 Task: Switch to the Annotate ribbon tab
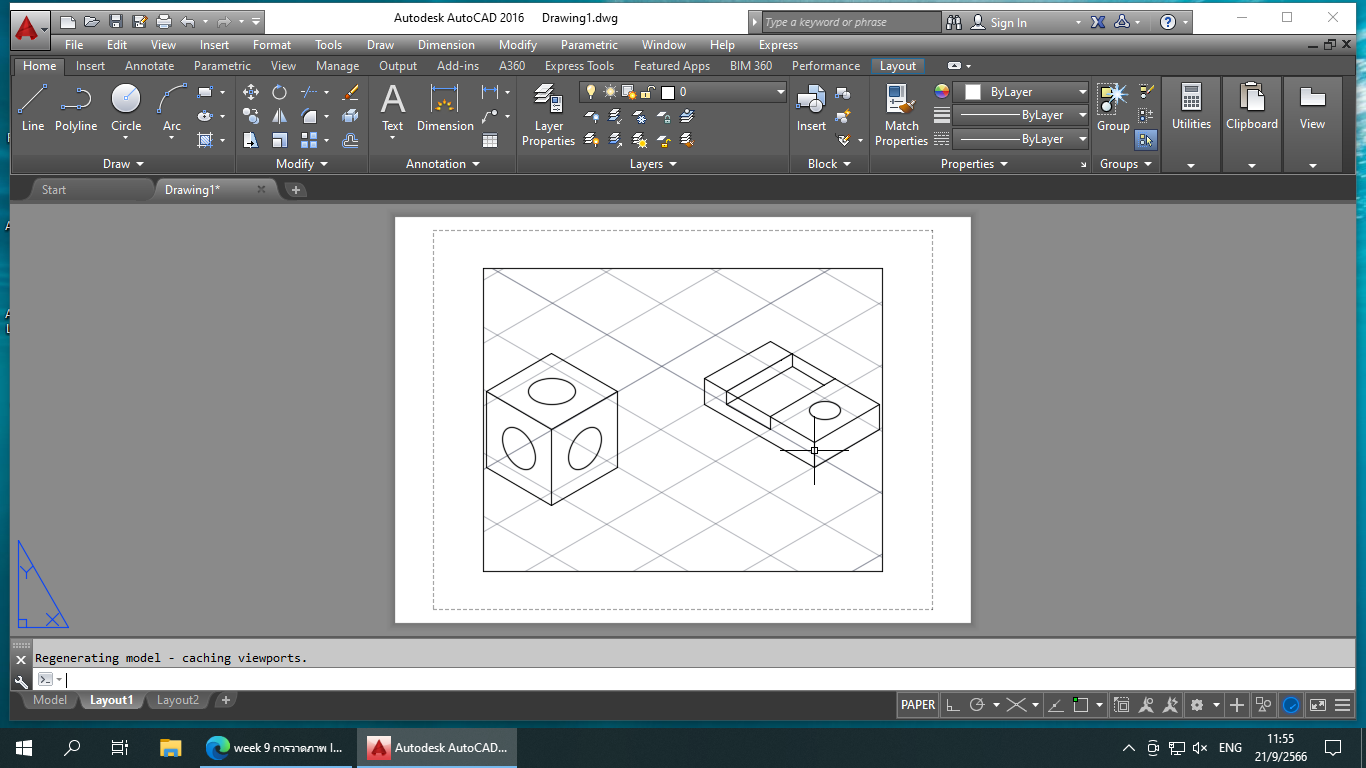pos(149,66)
